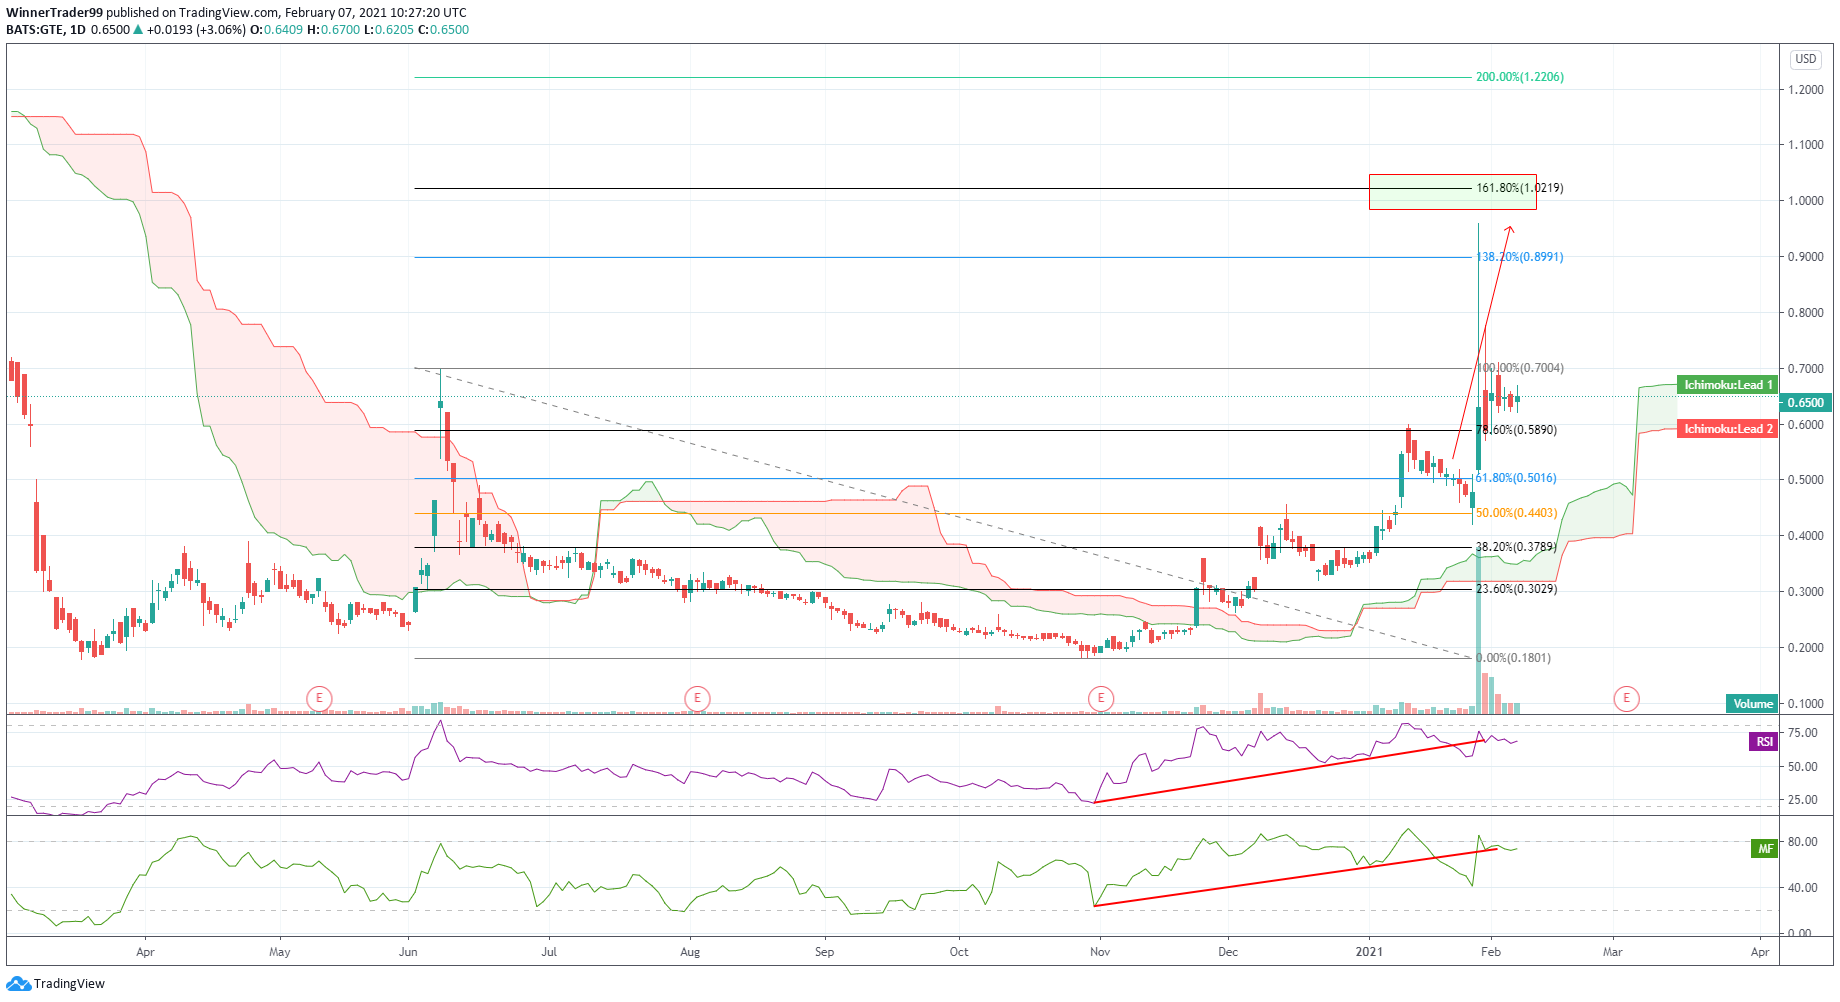Click the 1.0000 price axis label

[1806, 201]
